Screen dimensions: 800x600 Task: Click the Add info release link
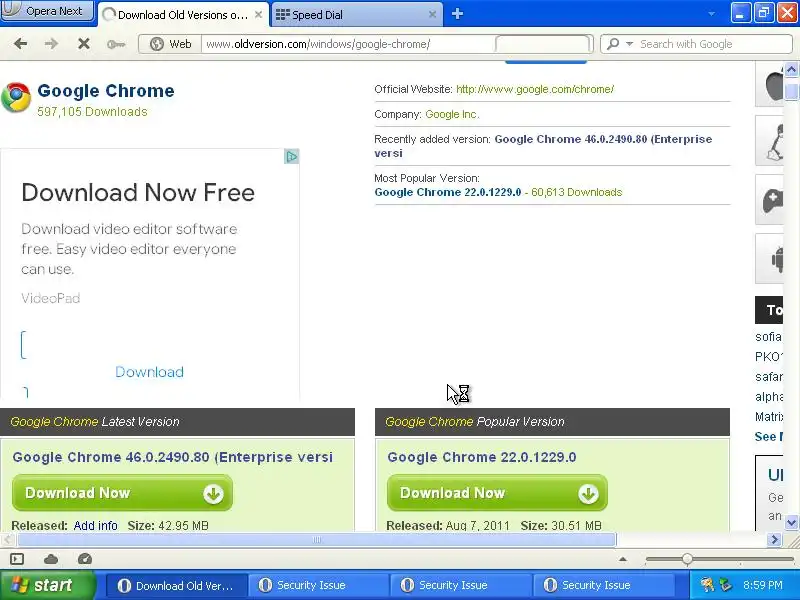pyautogui.click(x=95, y=526)
